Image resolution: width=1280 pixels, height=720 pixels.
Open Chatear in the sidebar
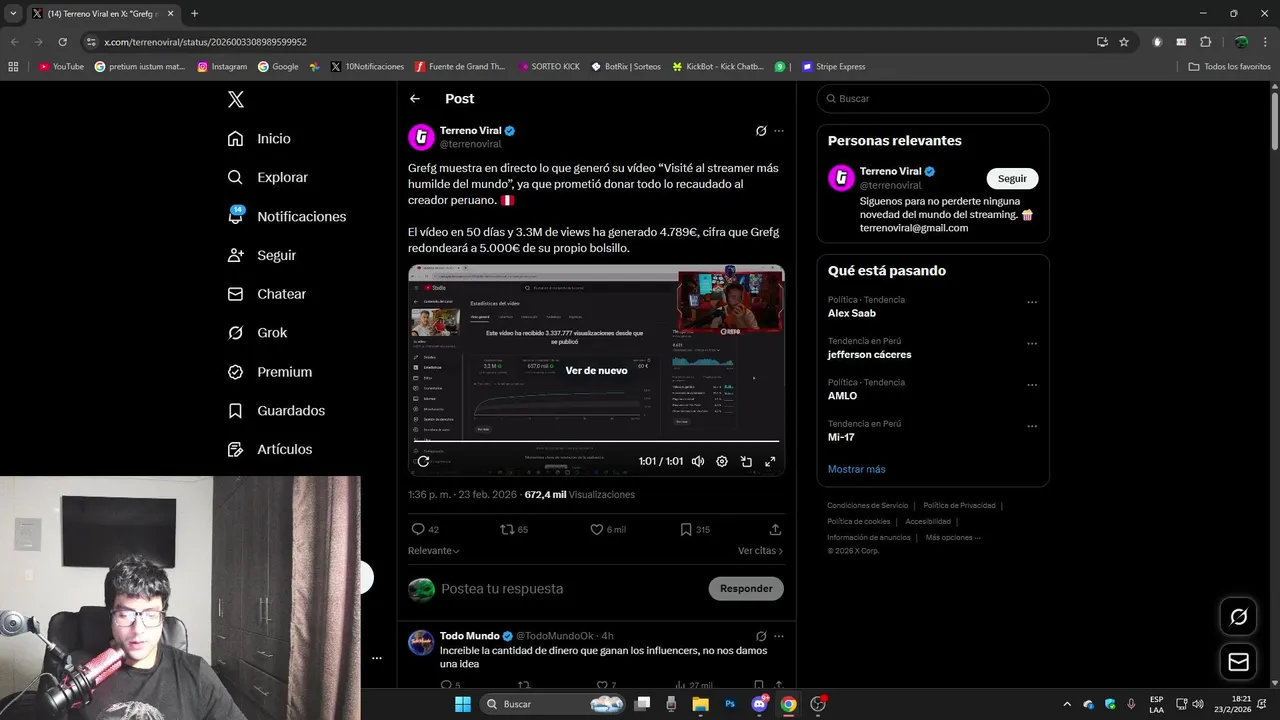266,294
